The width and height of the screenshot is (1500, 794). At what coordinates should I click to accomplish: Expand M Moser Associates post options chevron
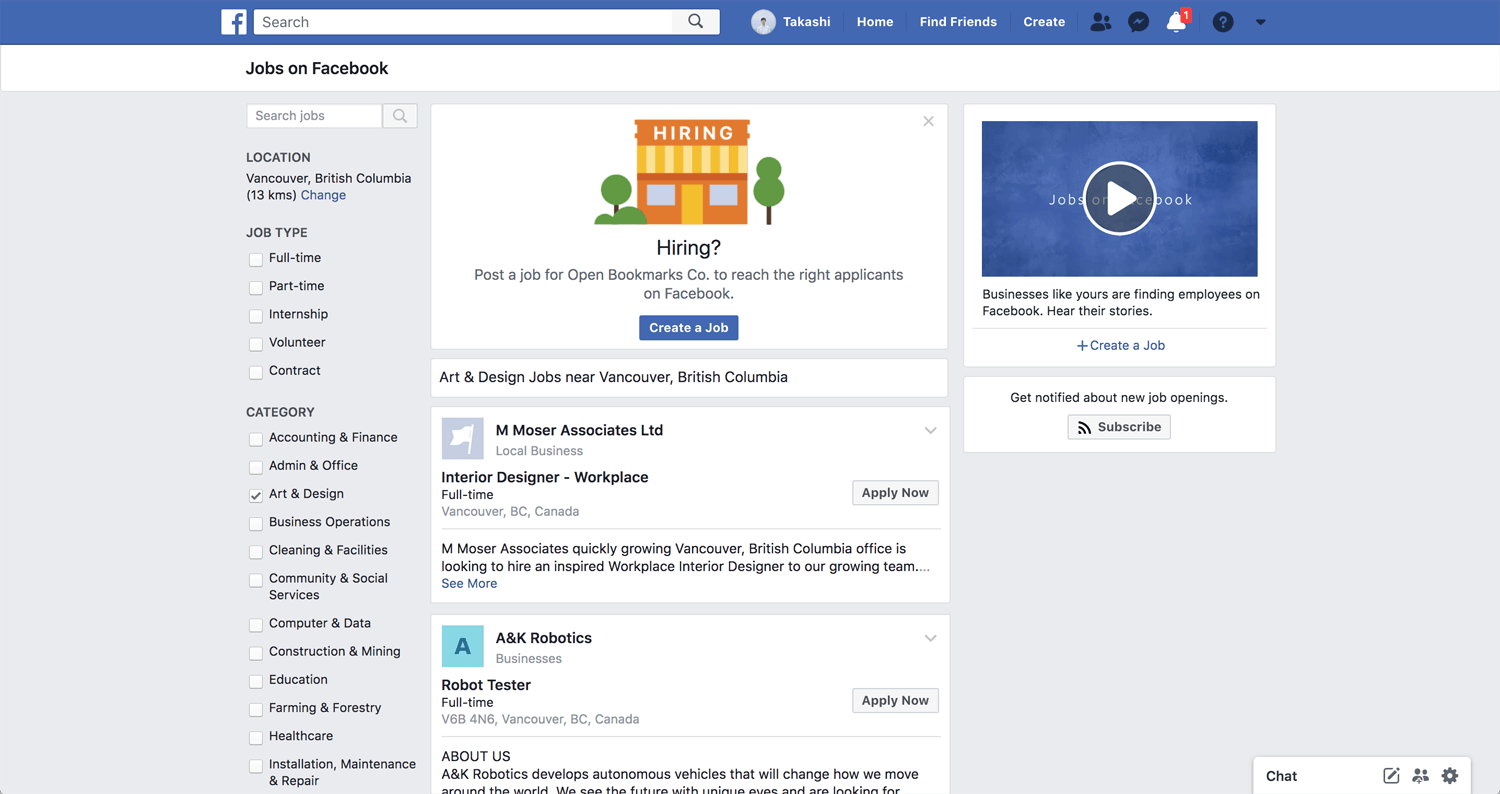(930, 431)
